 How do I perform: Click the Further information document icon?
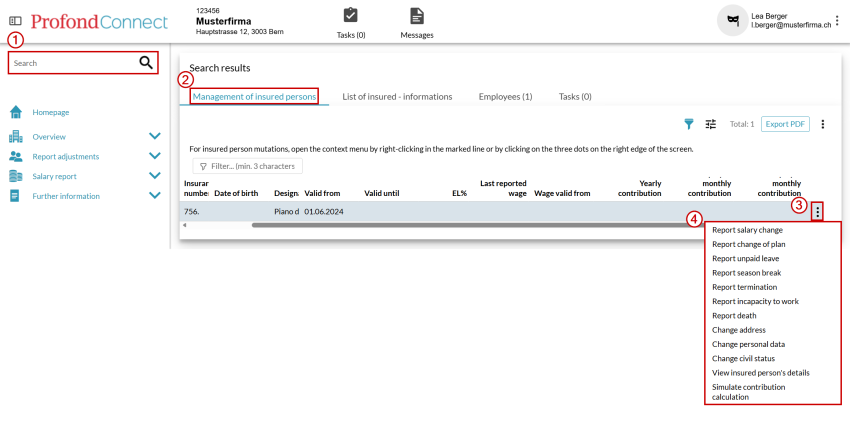(x=15, y=196)
